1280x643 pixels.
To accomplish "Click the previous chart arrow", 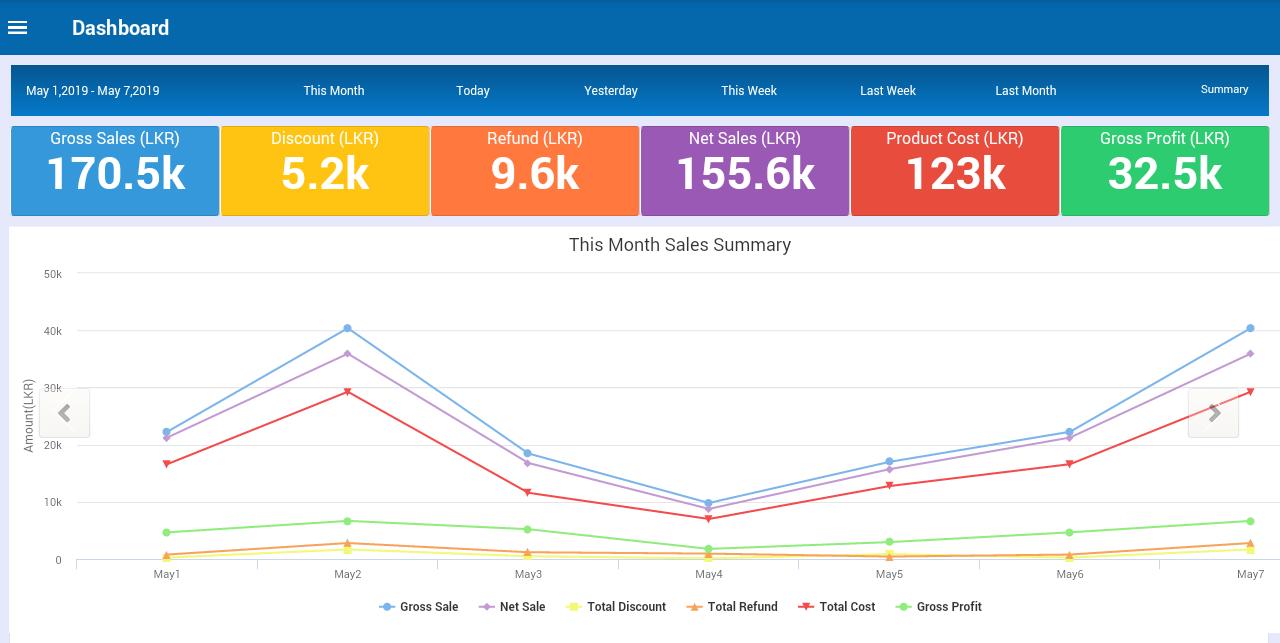I will point(65,413).
